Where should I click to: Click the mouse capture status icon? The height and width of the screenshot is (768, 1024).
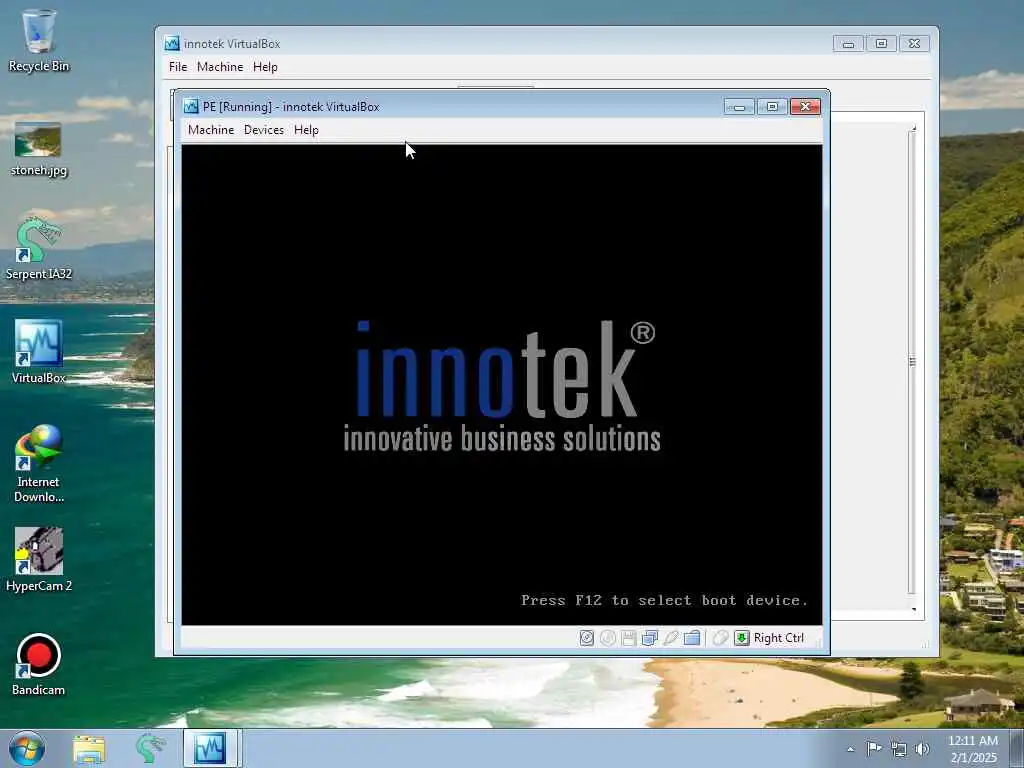(720, 638)
